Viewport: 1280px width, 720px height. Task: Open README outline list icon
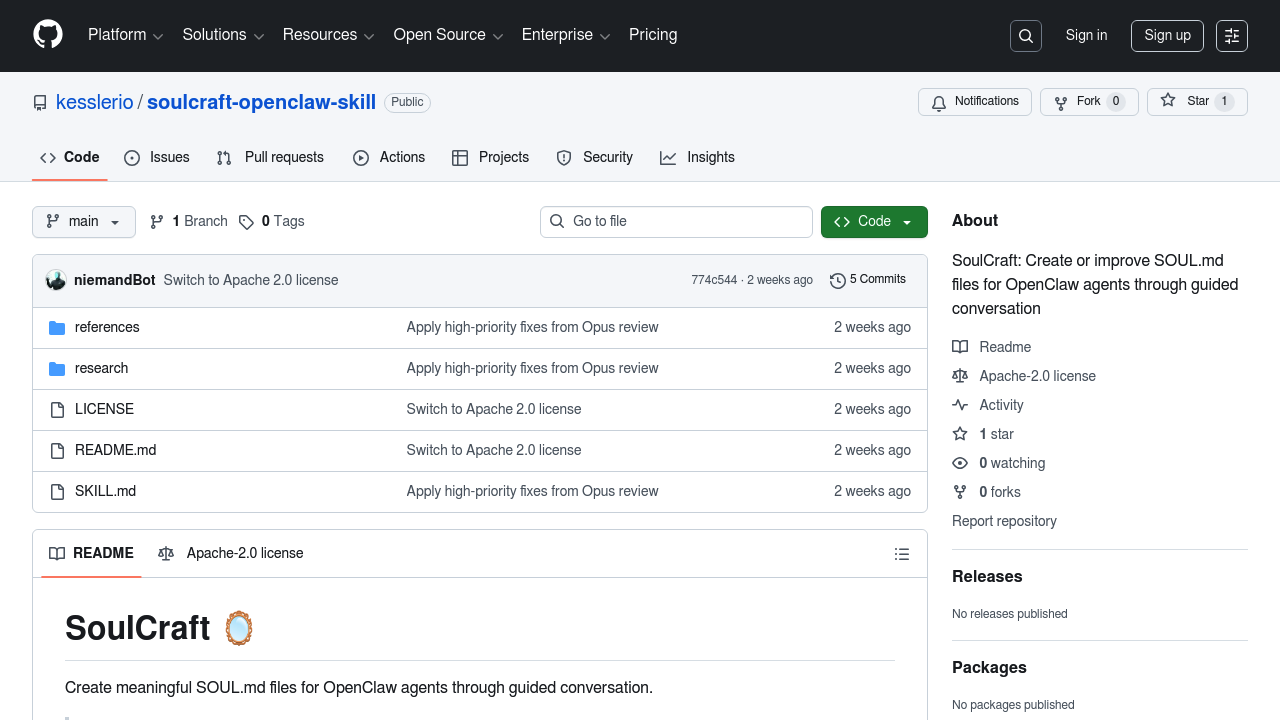(x=902, y=554)
